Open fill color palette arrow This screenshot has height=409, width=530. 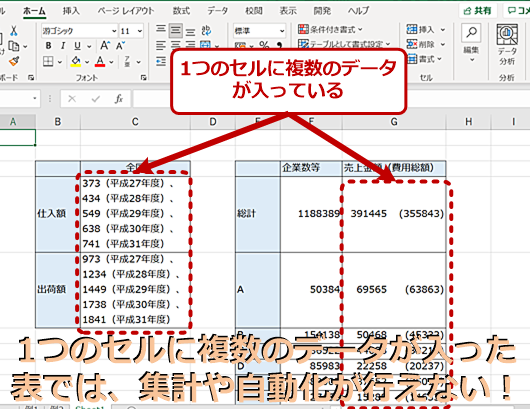coord(87,62)
